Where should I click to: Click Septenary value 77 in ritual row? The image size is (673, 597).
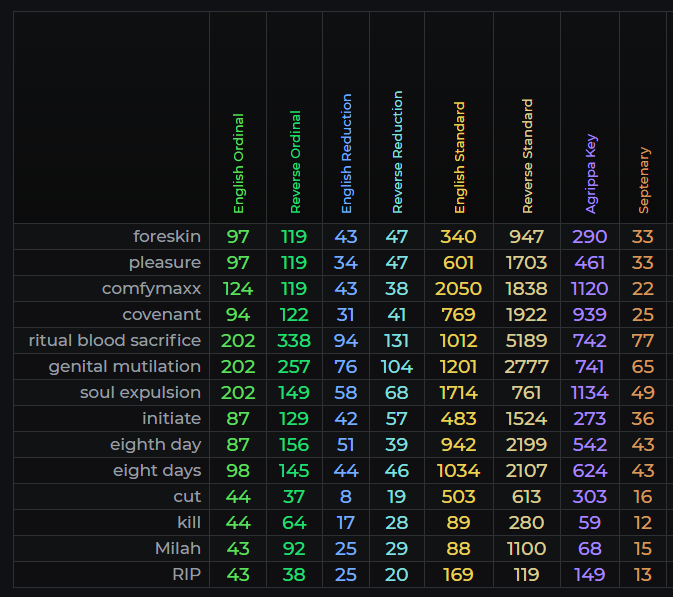coord(643,341)
